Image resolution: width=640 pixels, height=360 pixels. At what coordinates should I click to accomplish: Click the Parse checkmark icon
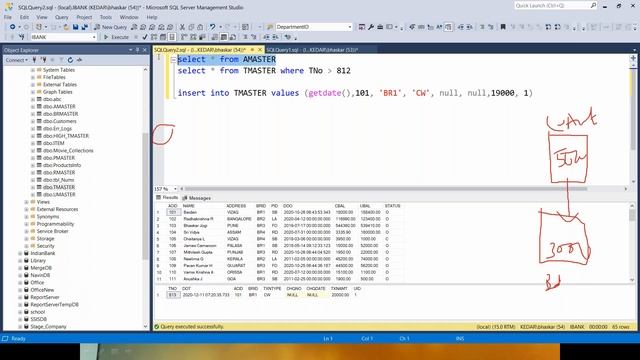point(144,37)
